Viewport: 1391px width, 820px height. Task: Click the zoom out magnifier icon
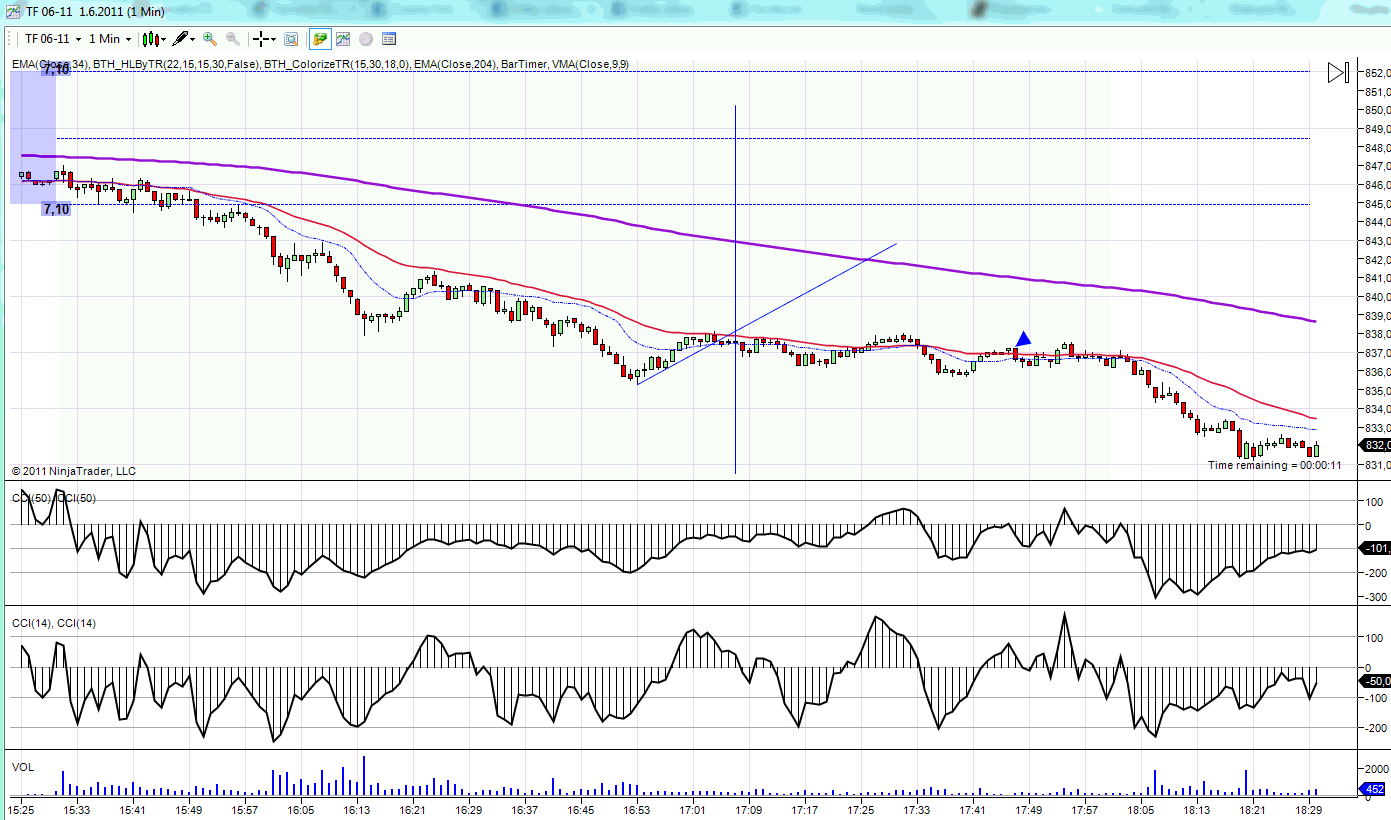click(x=233, y=39)
